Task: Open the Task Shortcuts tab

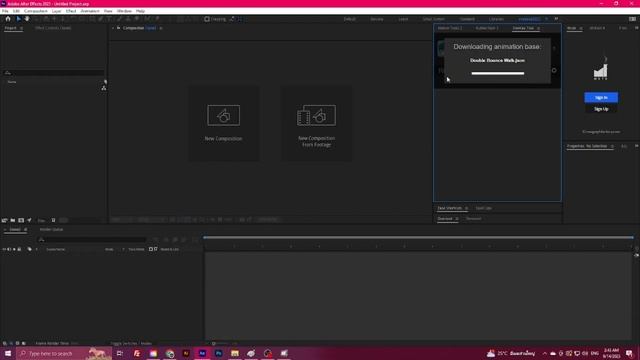Action: pyautogui.click(x=449, y=208)
